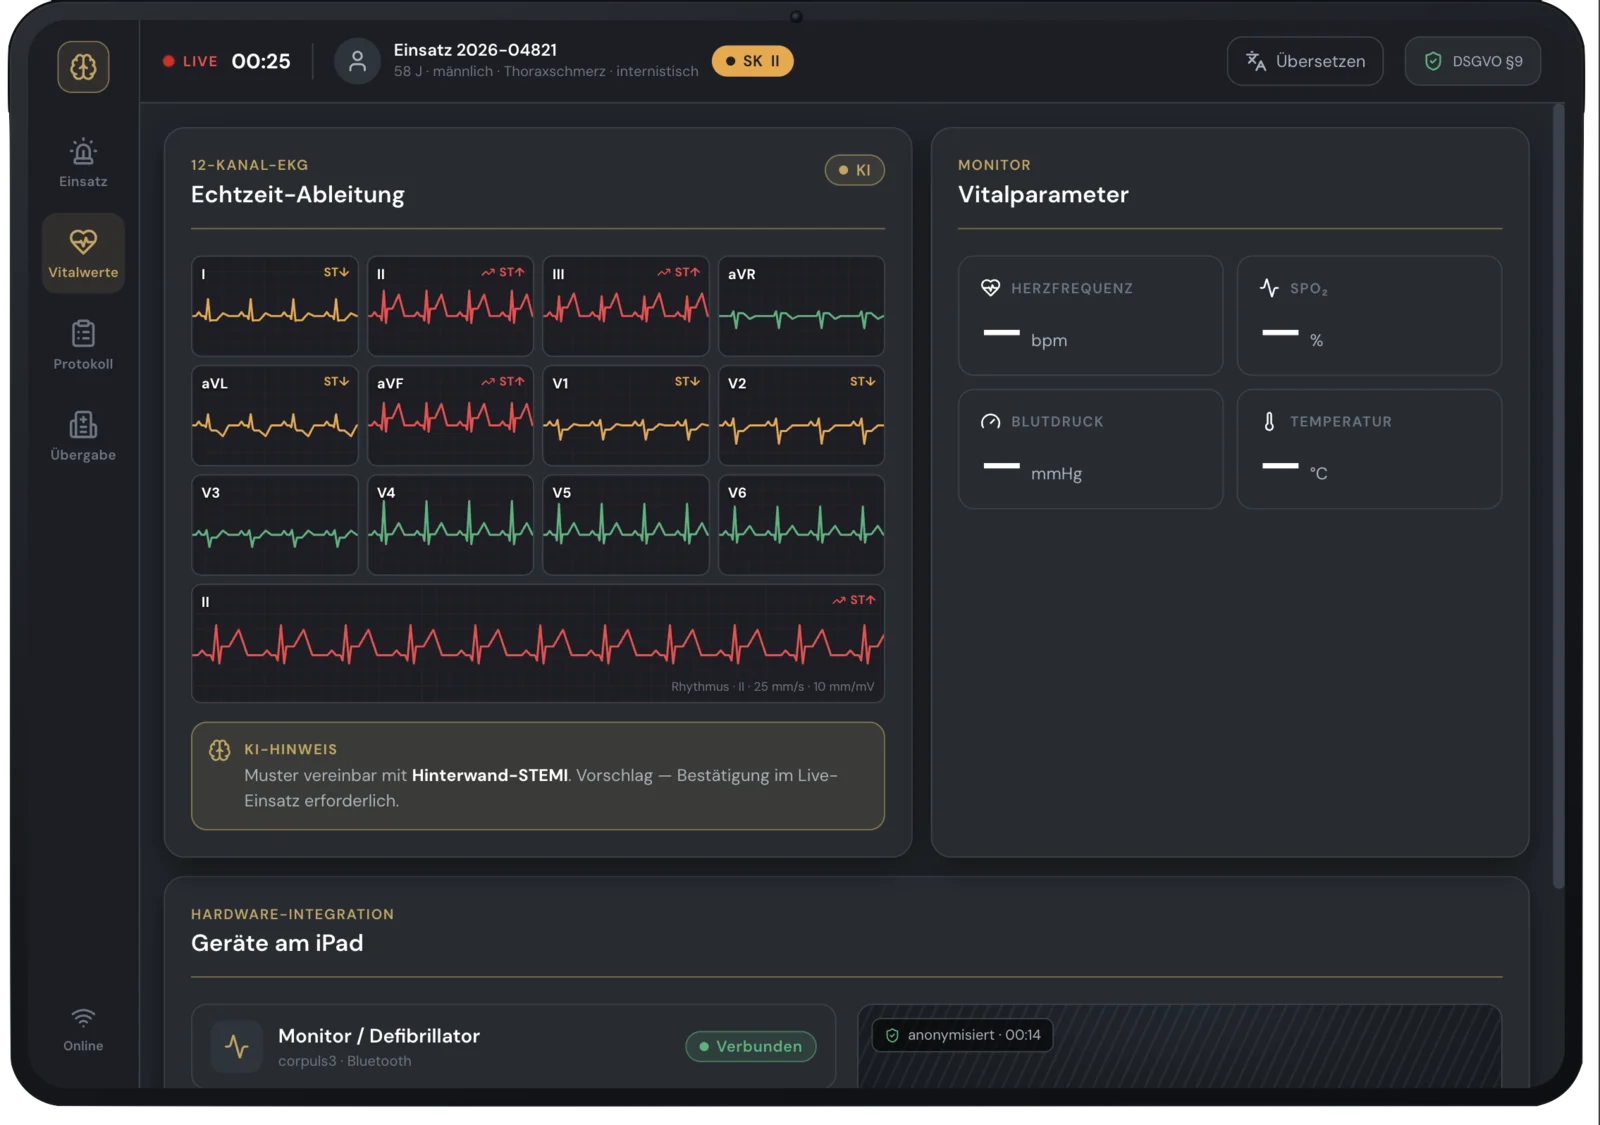Viewport: 1600px width, 1125px height.
Task: Click the ST-up marker on rhythm strip
Action: [854, 600]
